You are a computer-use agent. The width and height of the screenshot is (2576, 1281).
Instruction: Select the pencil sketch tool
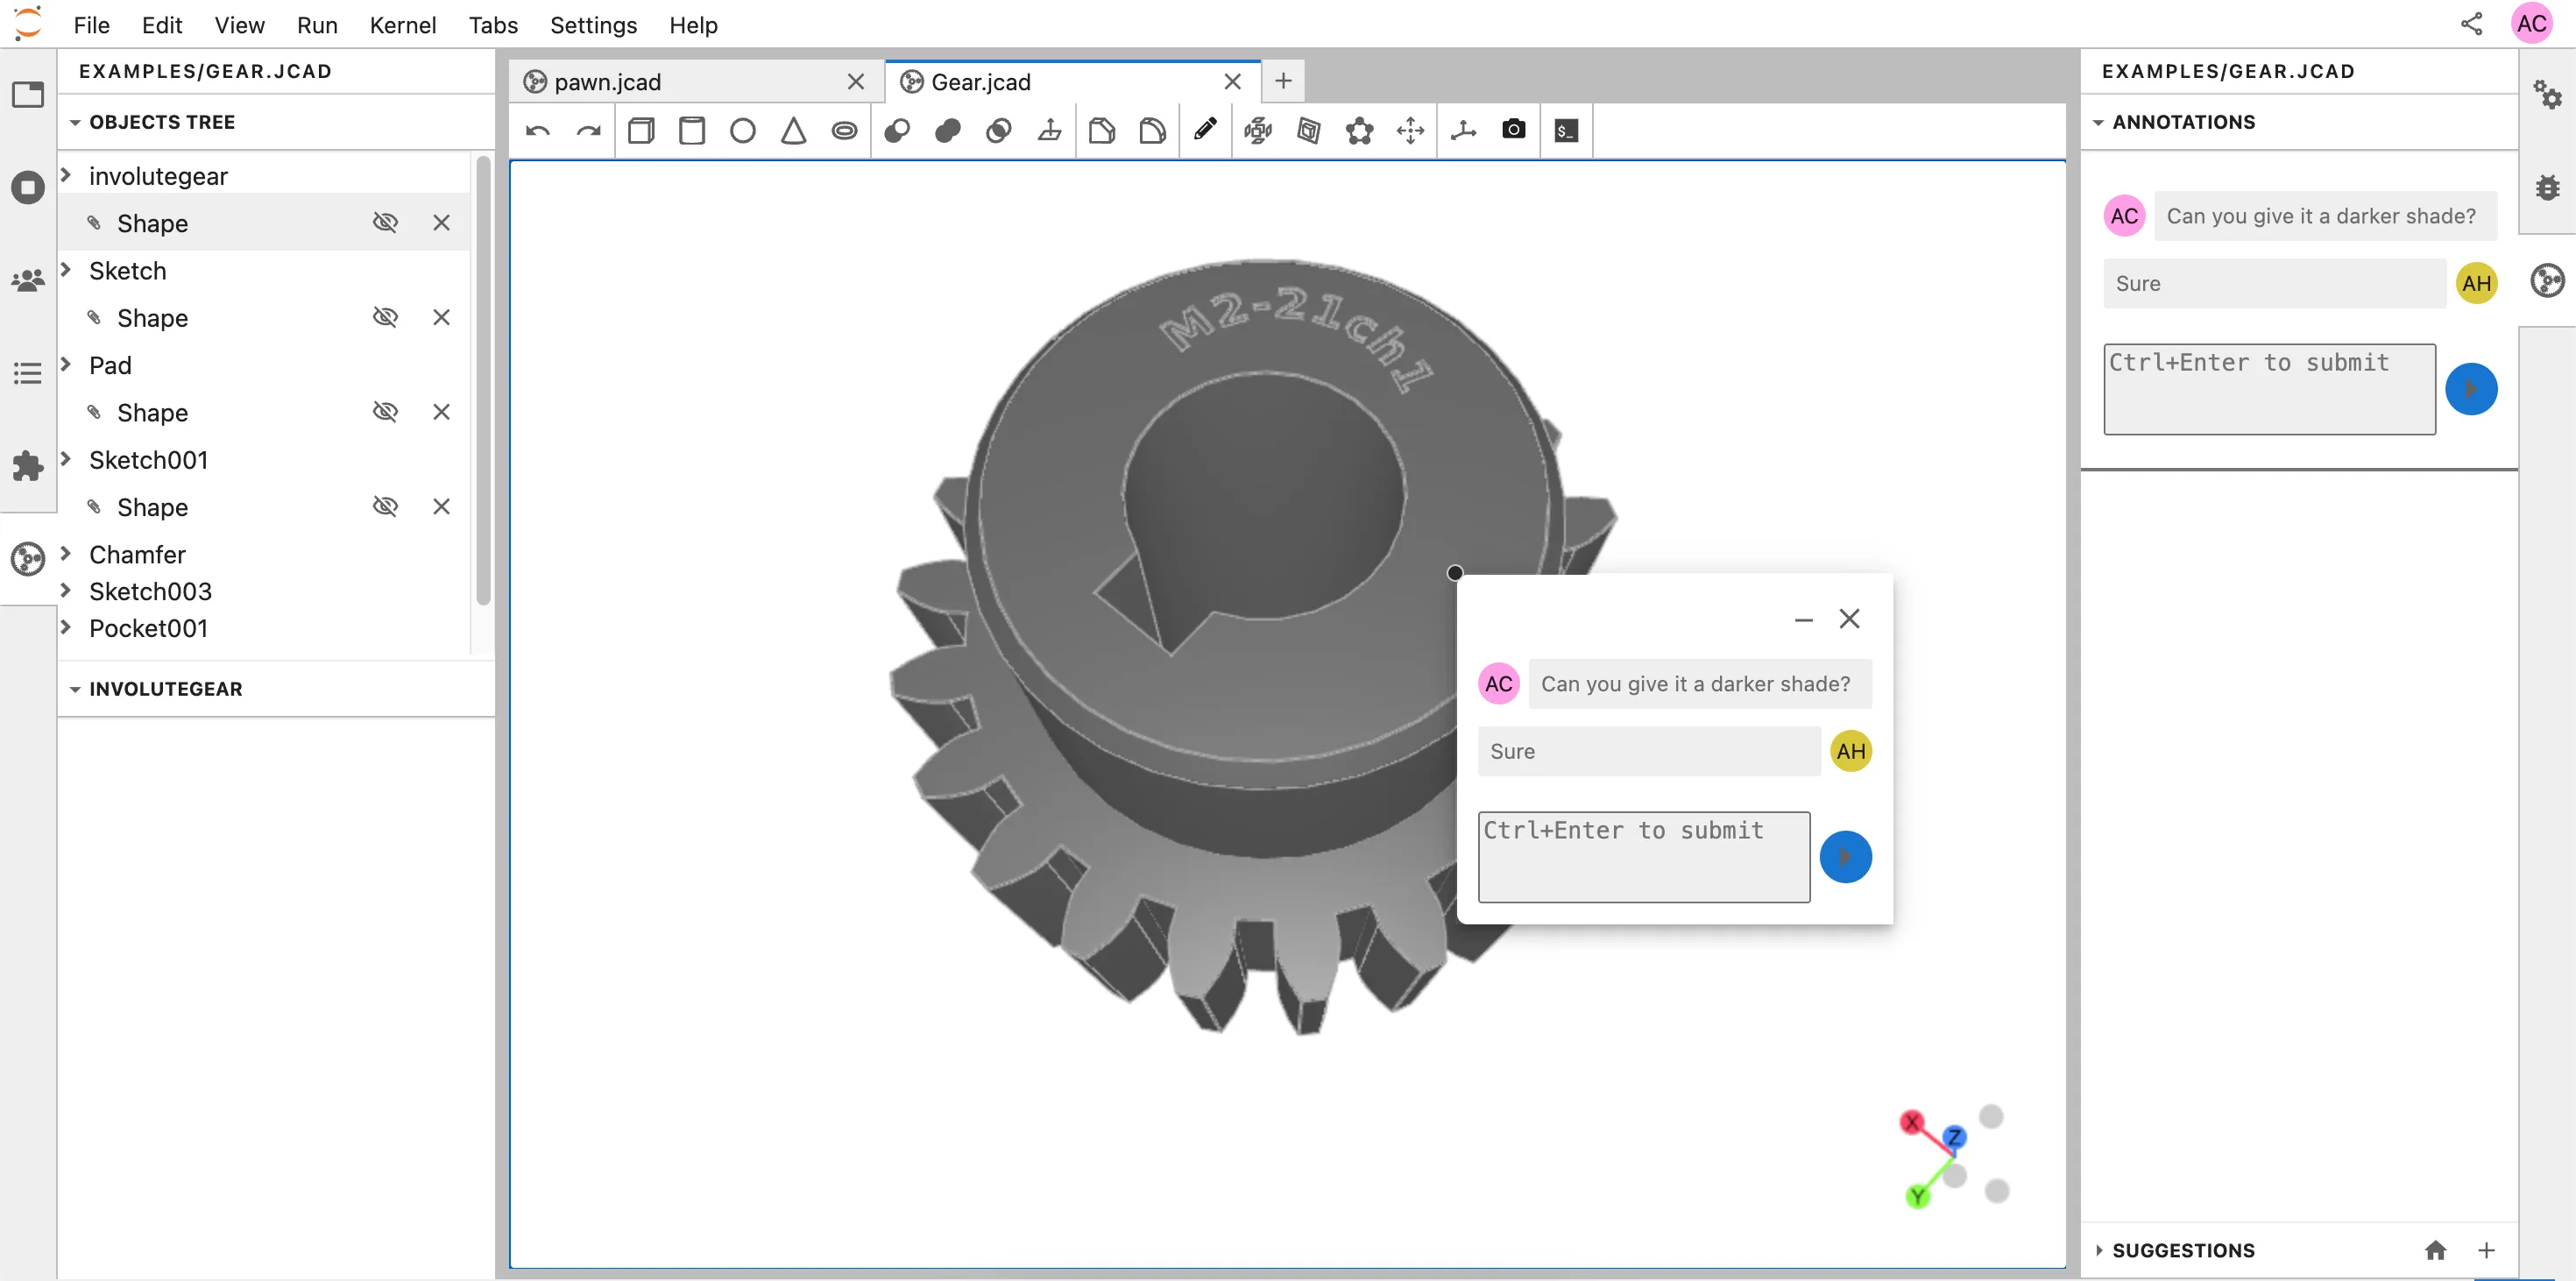point(1205,130)
